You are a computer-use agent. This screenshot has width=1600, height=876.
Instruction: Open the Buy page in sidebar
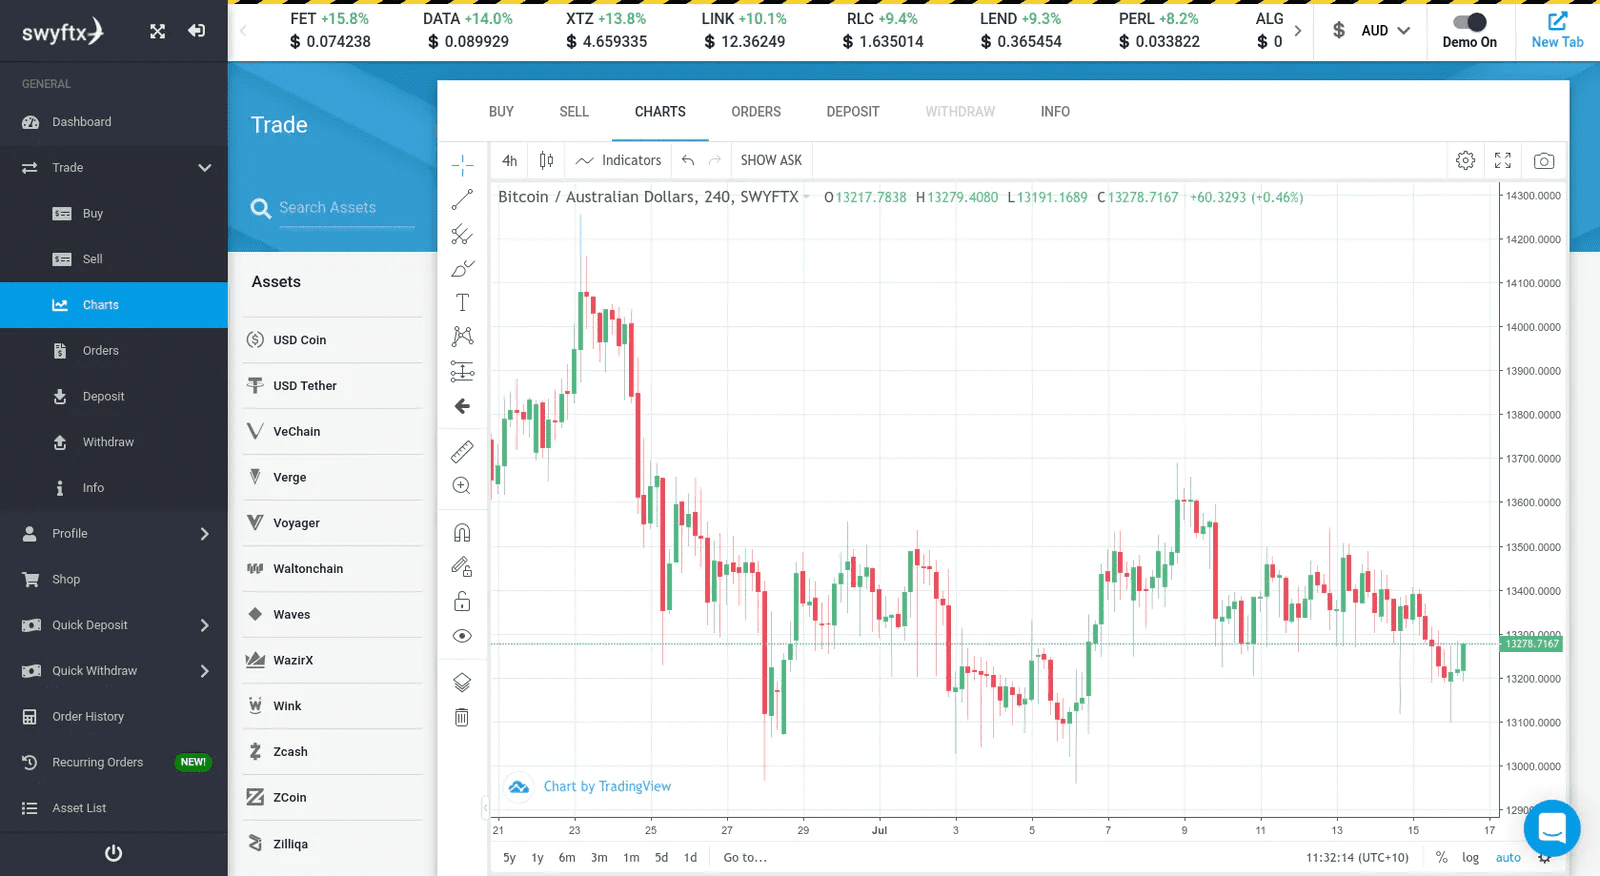[x=114, y=214]
